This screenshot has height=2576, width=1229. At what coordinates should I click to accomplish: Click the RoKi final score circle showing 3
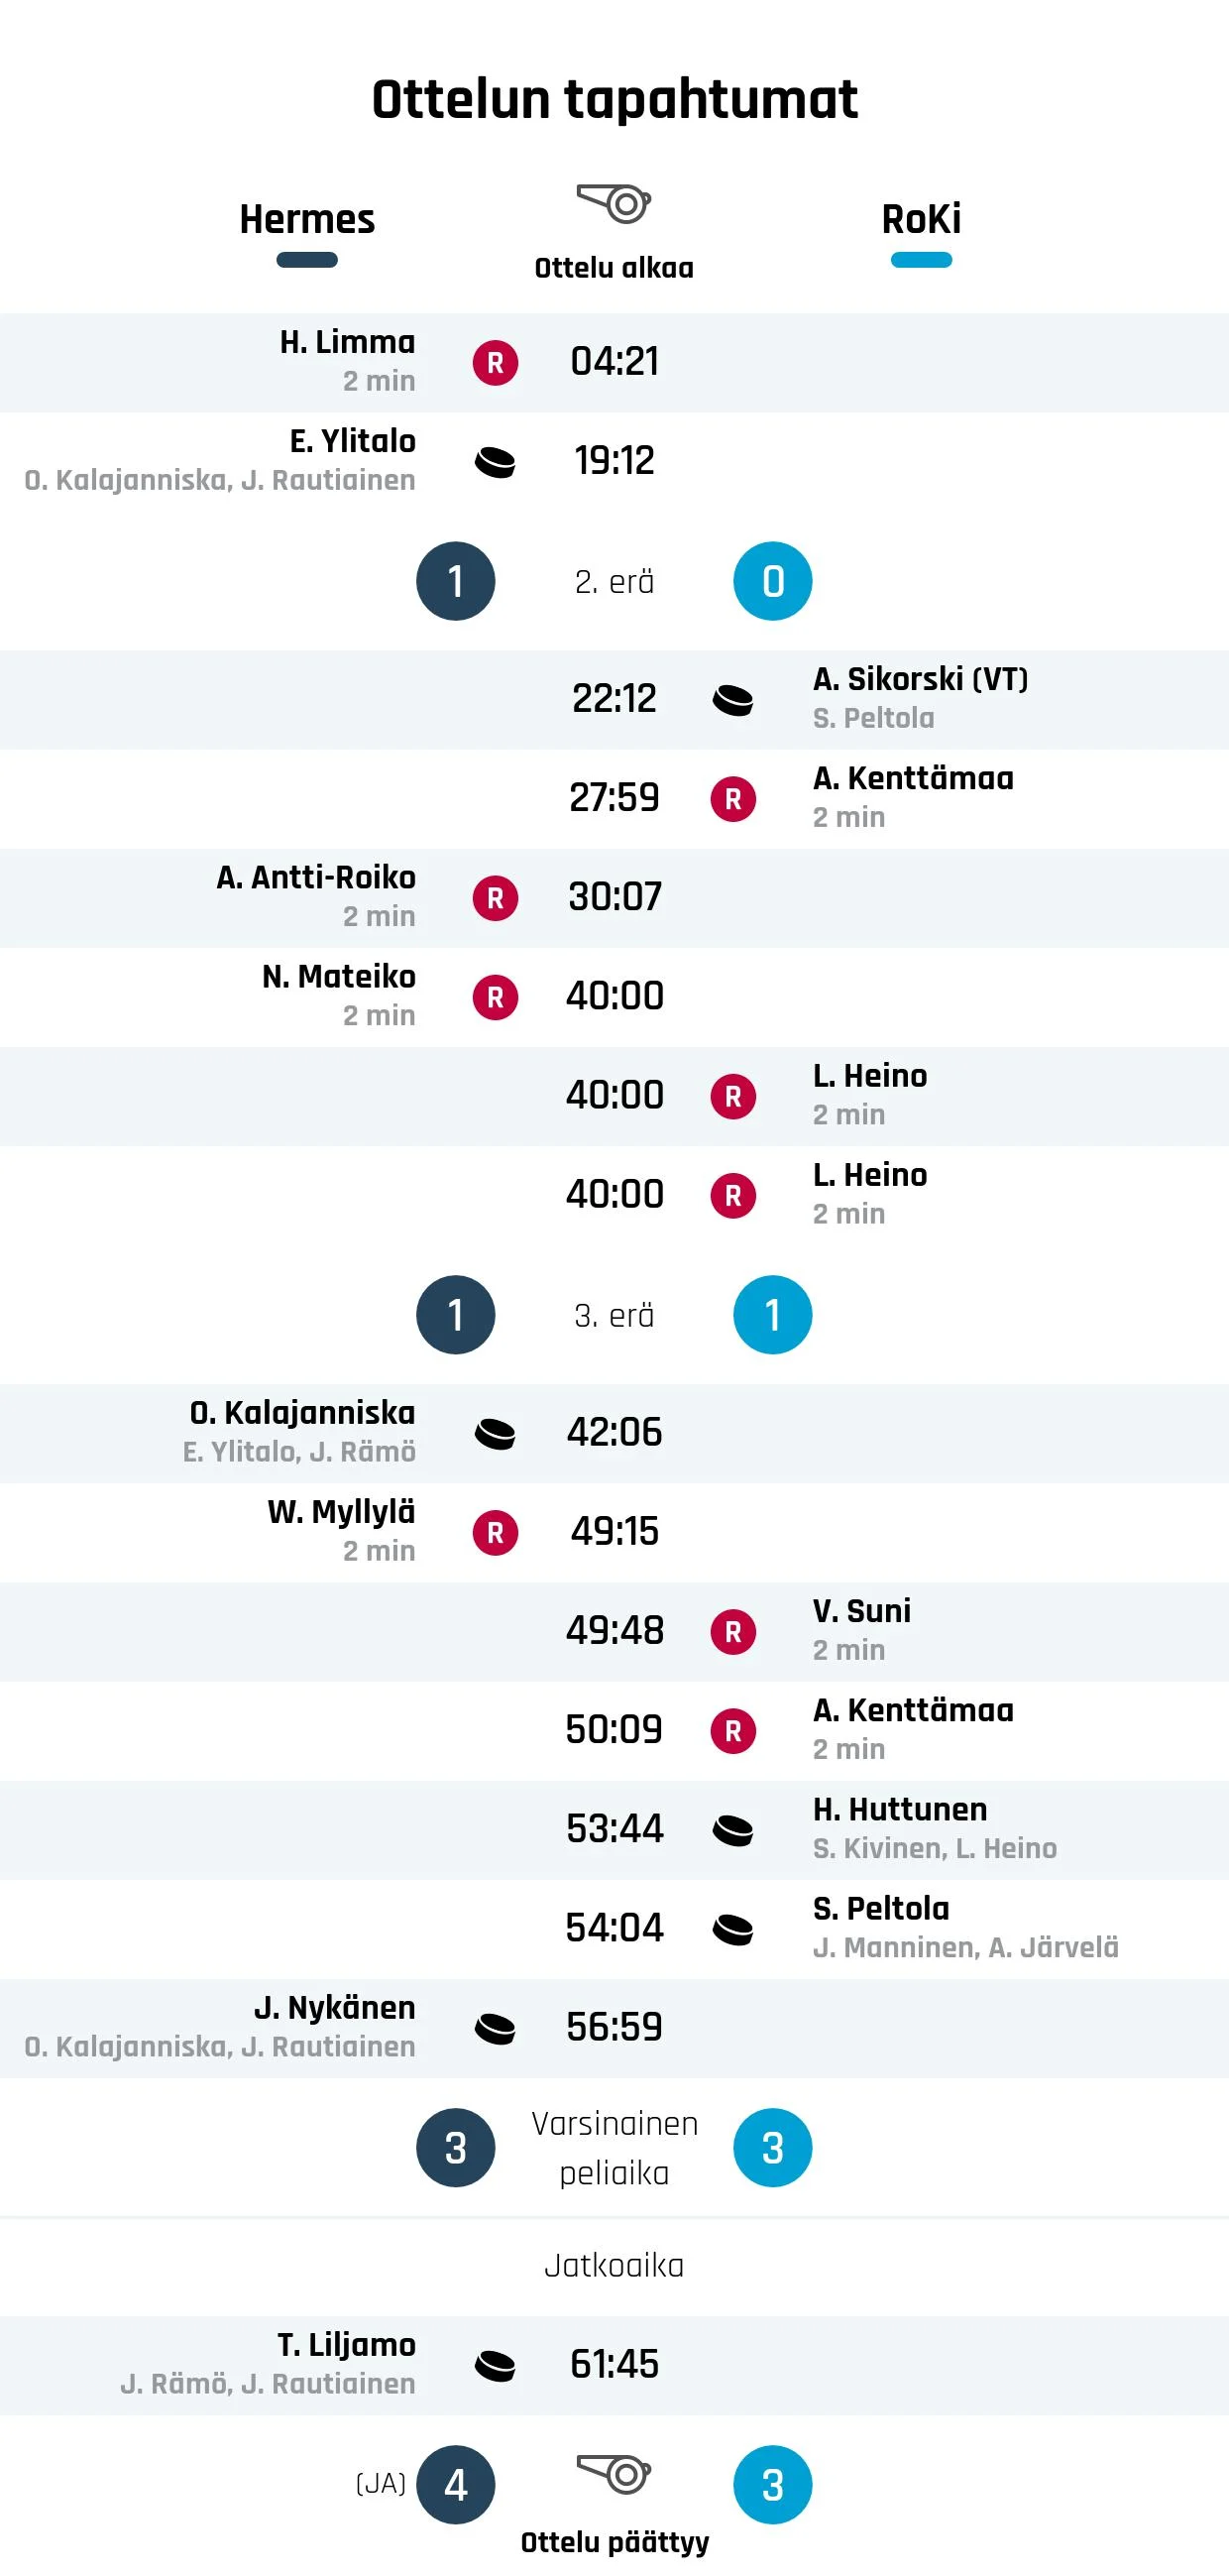tap(773, 2485)
